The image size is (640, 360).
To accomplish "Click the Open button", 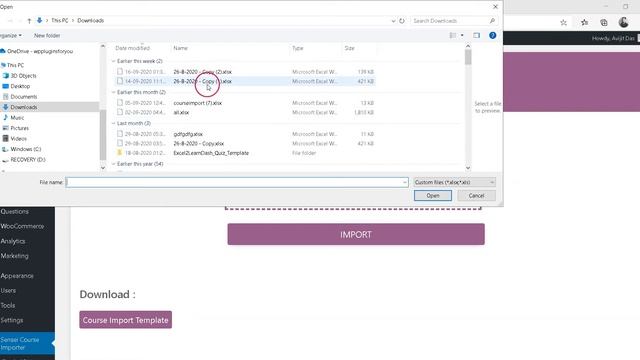I will 433,196.
